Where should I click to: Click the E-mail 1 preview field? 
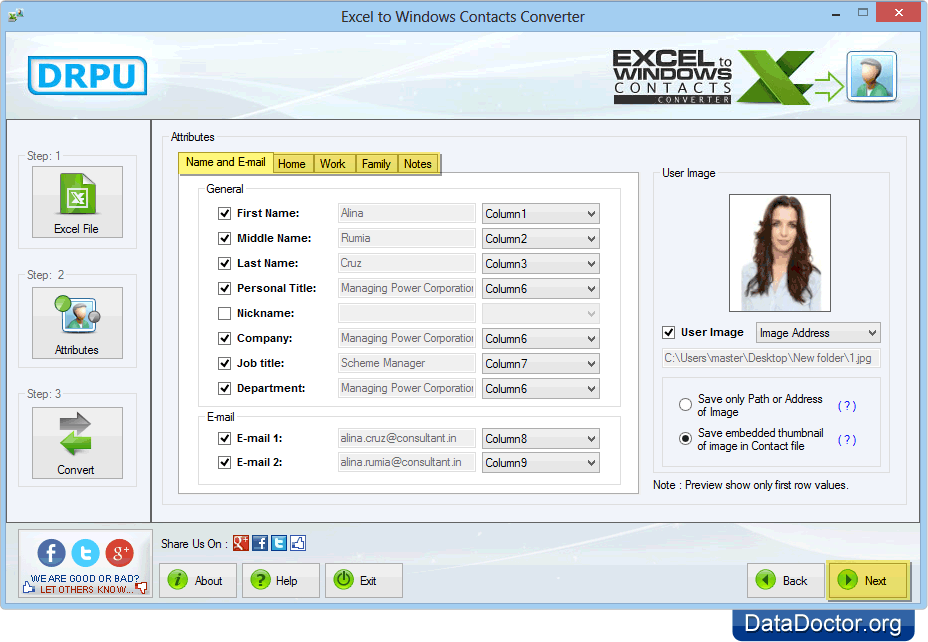click(x=407, y=438)
